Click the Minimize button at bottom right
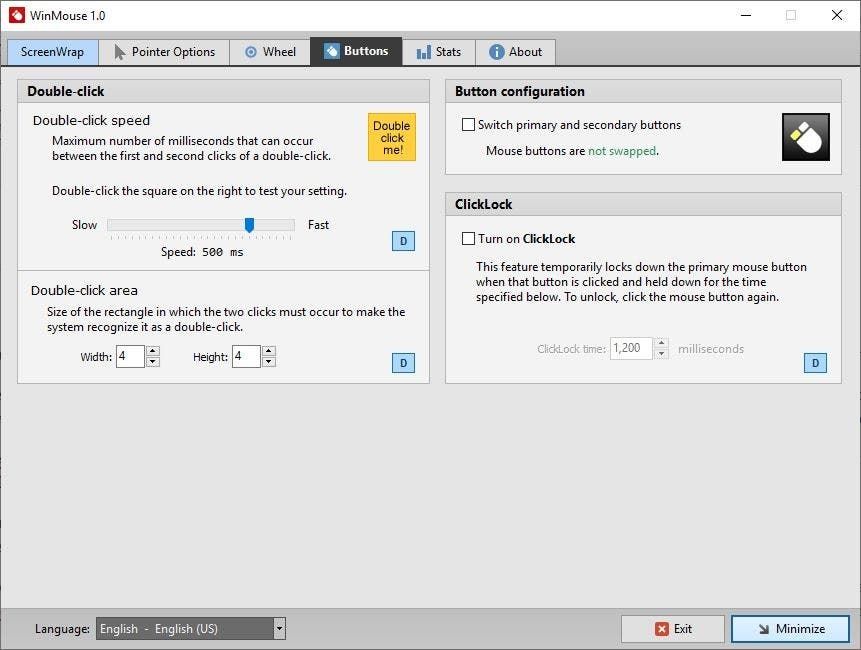This screenshot has width=861, height=650. click(791, 629)
